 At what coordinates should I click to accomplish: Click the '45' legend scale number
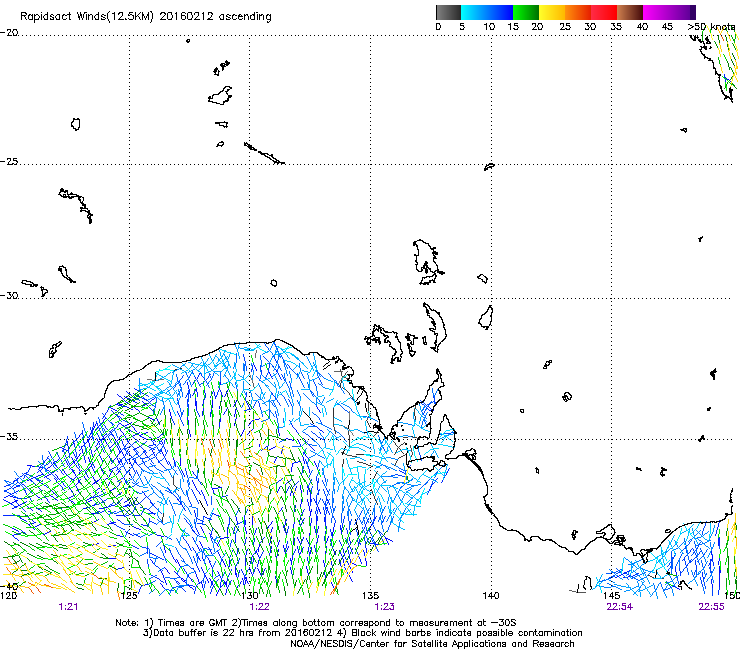(x=667, y=27)
